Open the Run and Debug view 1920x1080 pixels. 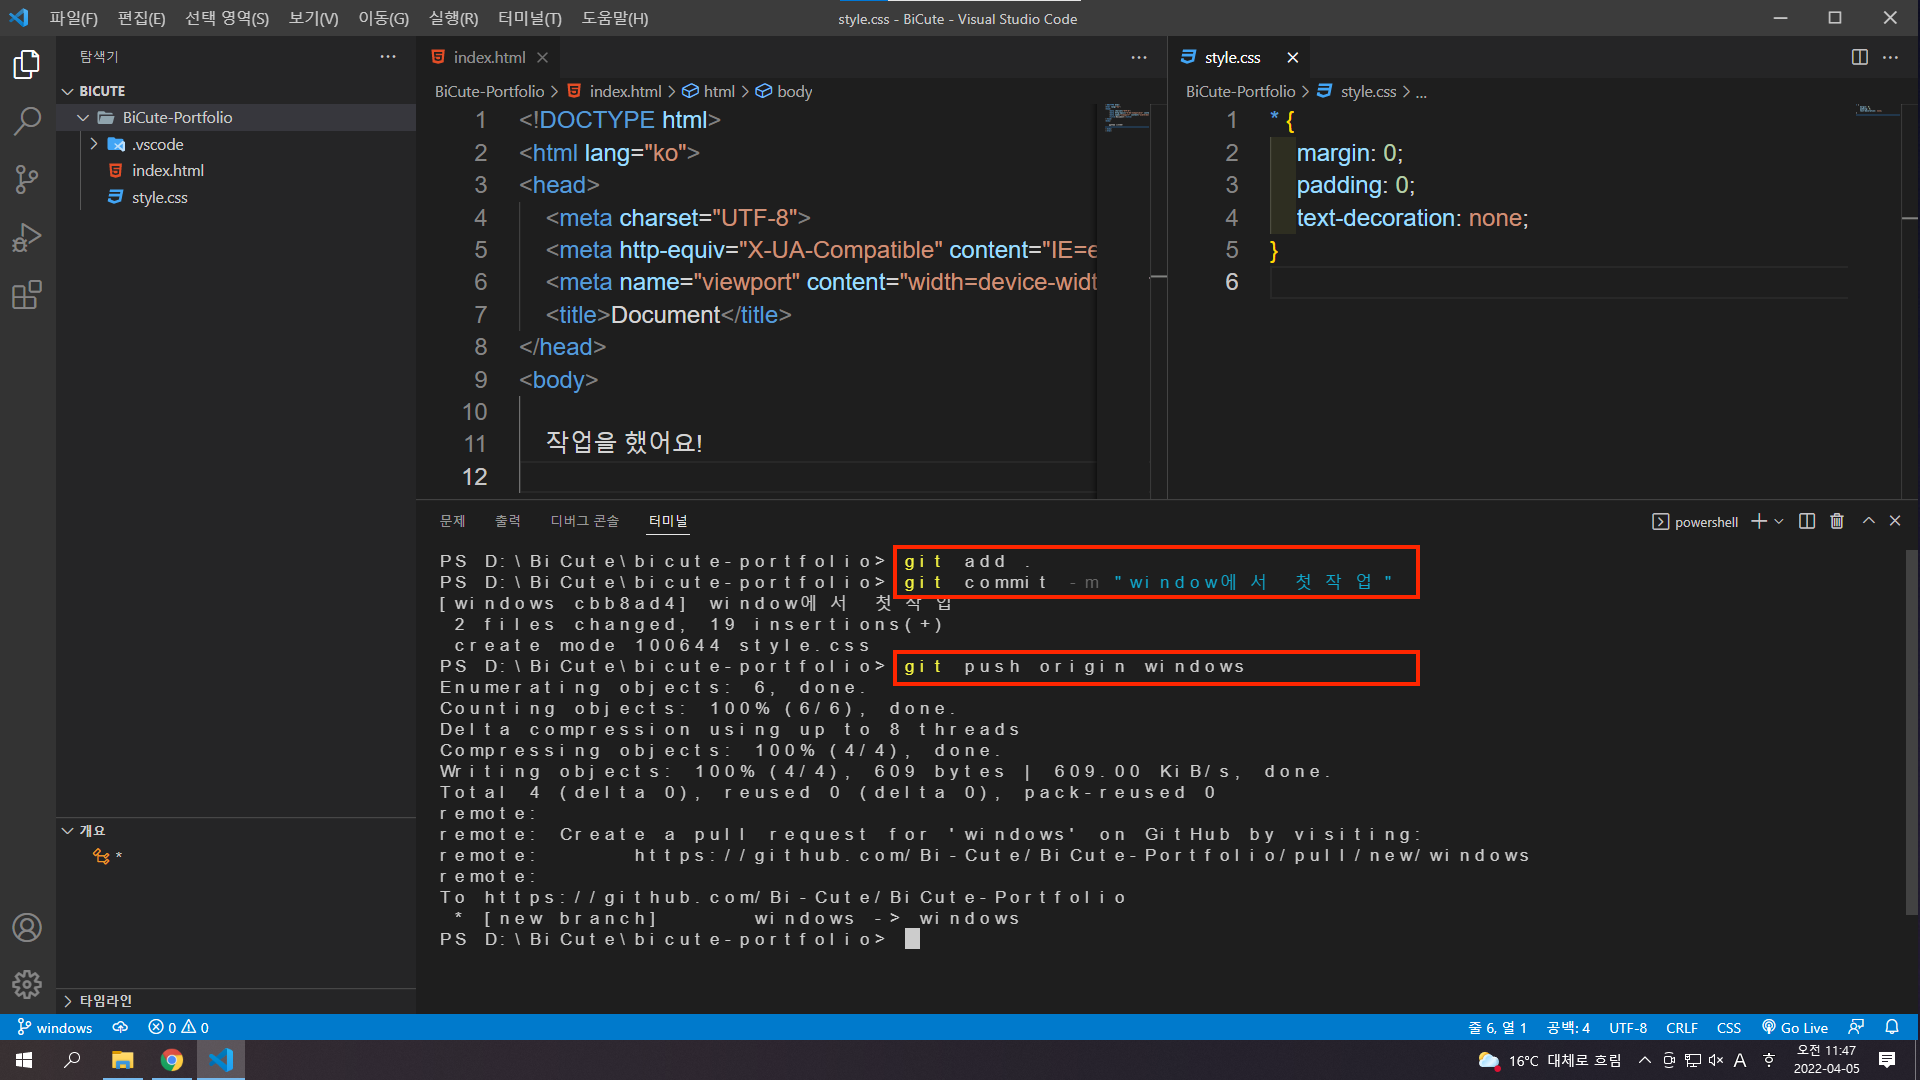[27, 238]
